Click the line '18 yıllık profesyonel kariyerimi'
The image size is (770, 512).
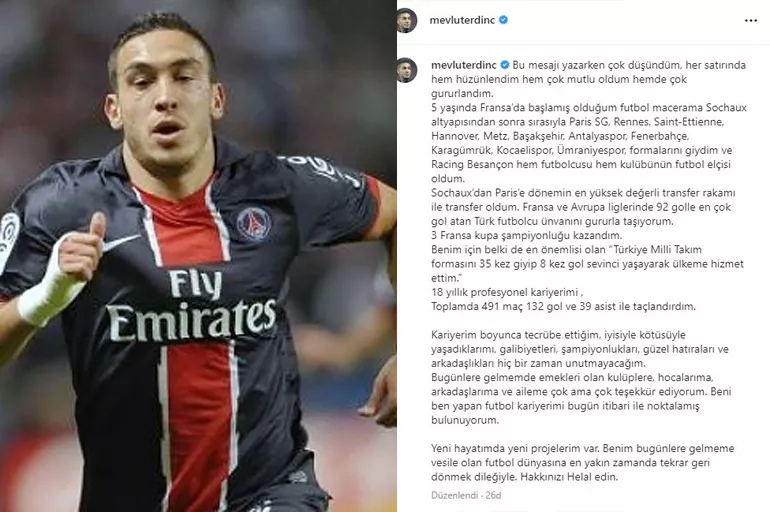coord(507,293)
